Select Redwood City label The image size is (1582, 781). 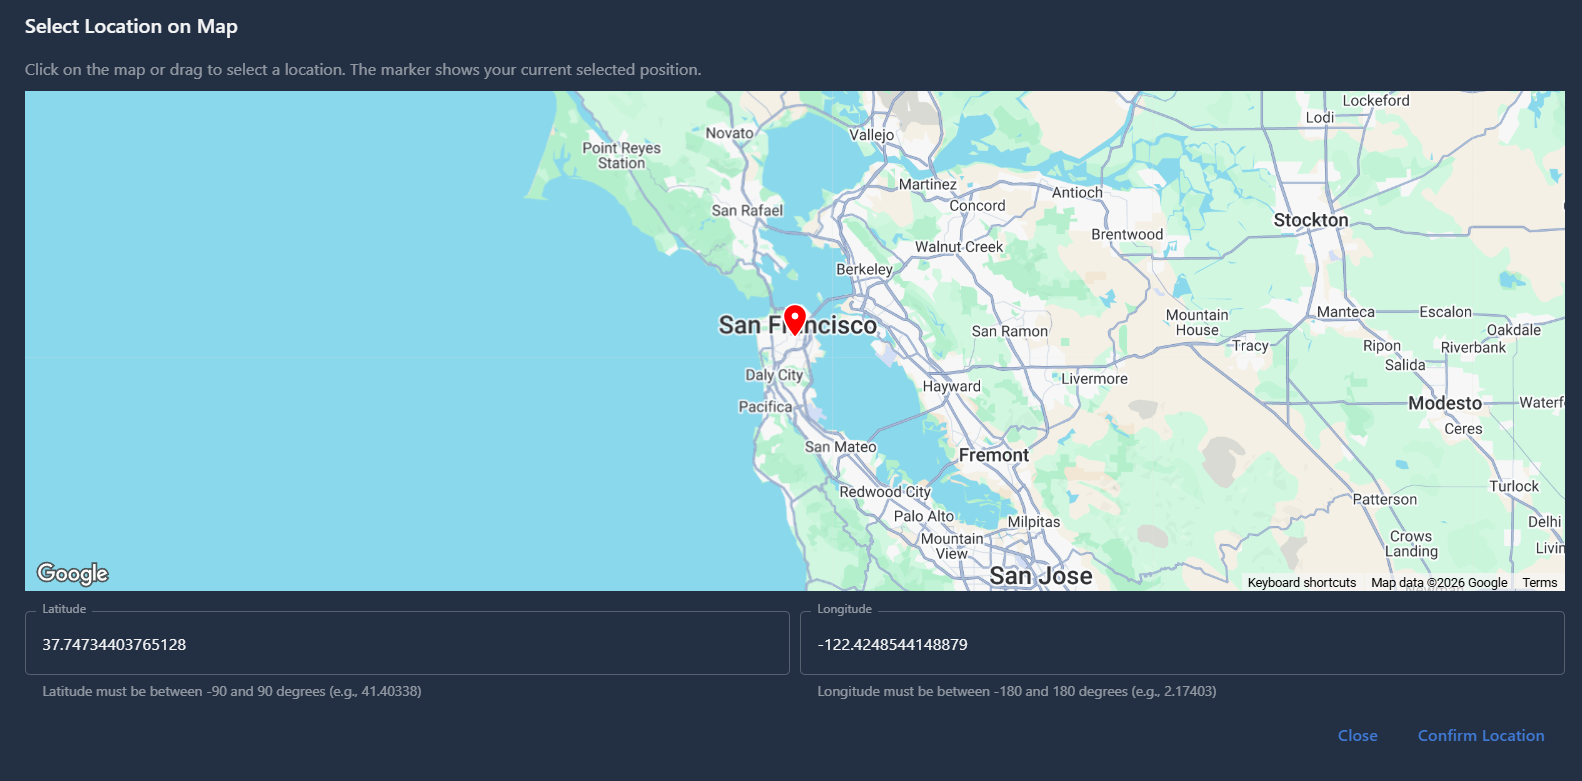[885, 492]
